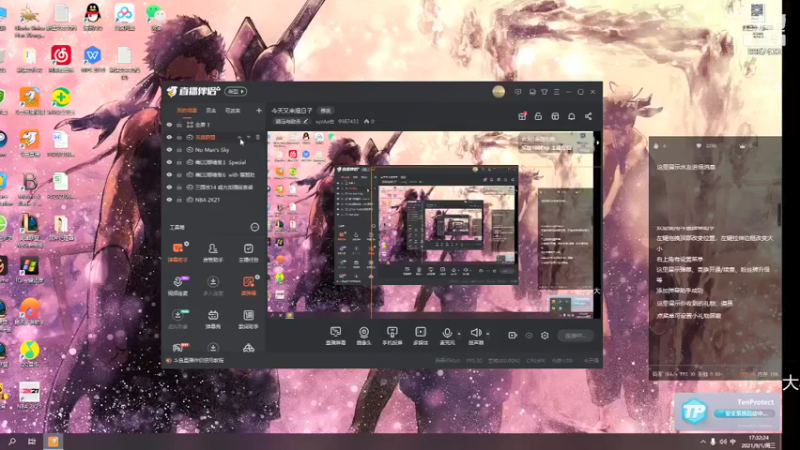Viewport: 800px width, 450px height.
Task: Add a multimedia source
Action: pyautogui.click(x=420, y=335)
